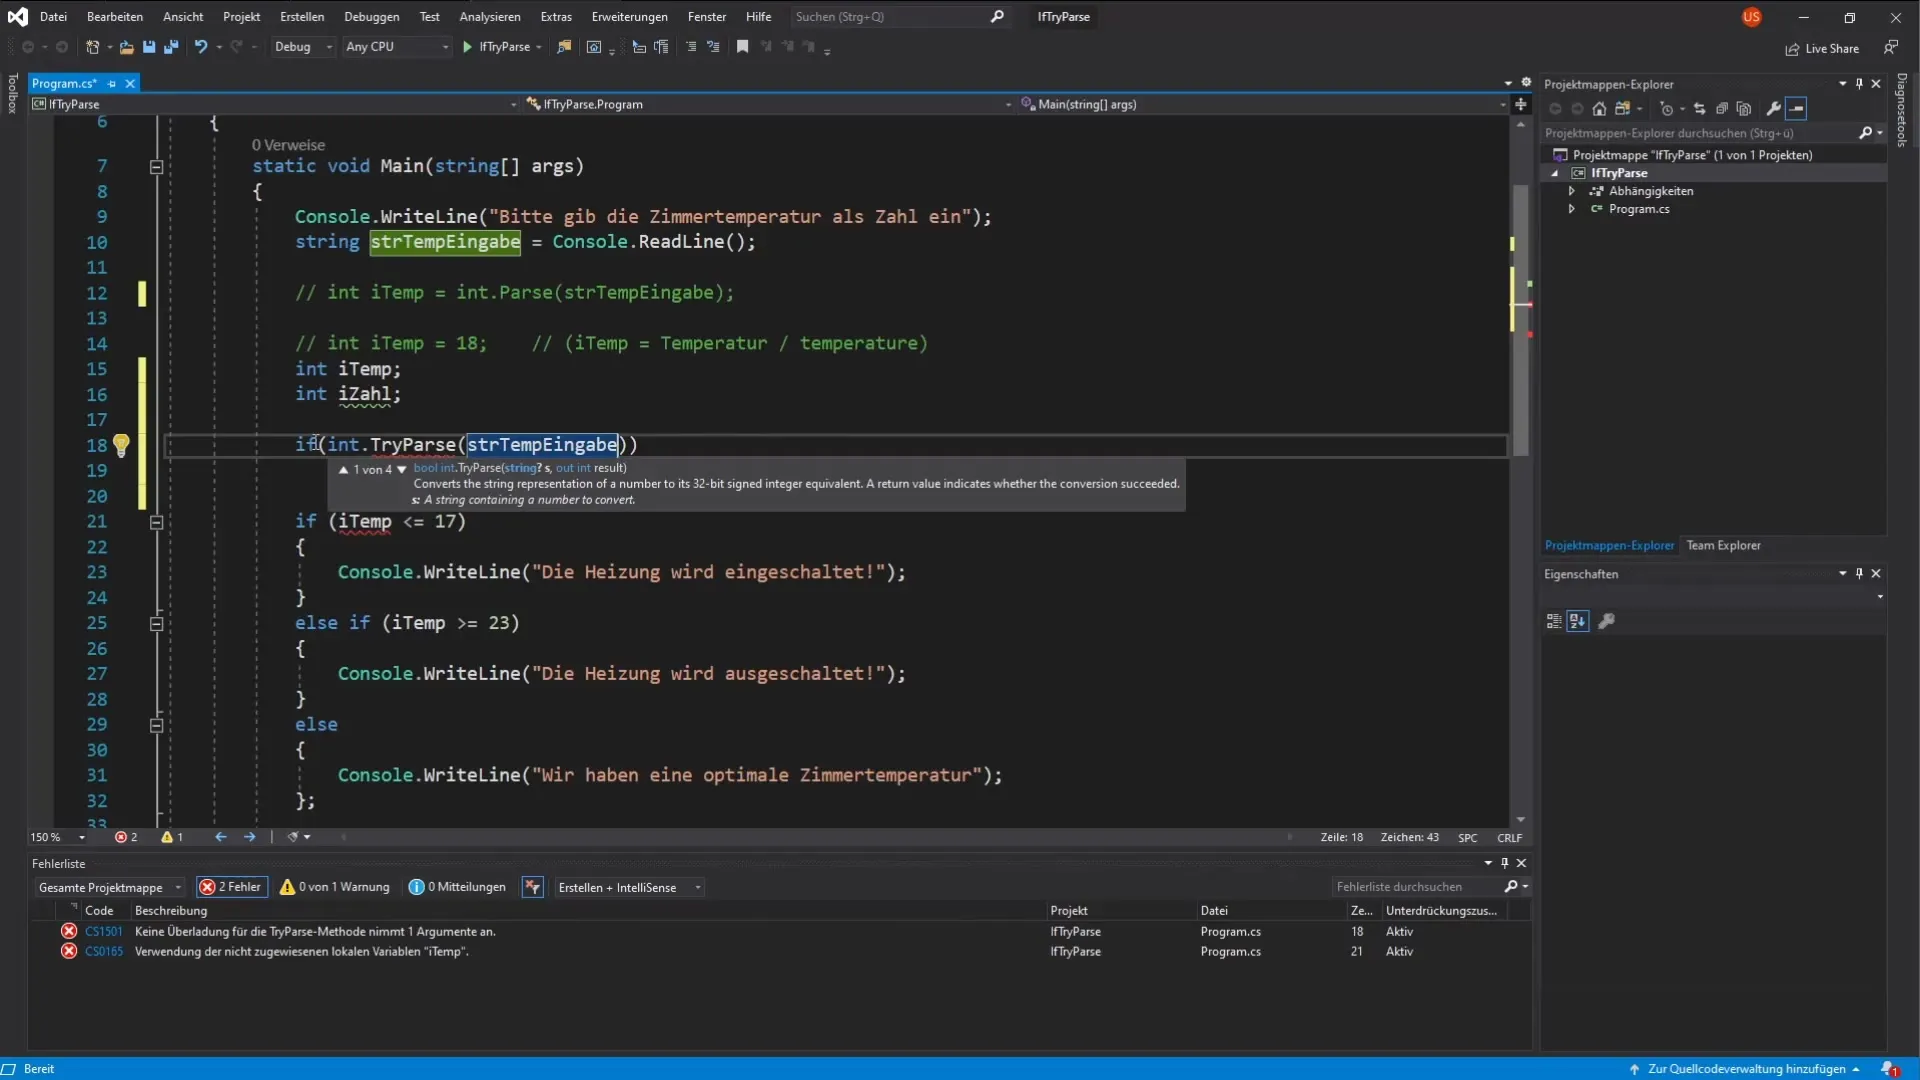Open the Erweiterungen menu

(630, 17)
